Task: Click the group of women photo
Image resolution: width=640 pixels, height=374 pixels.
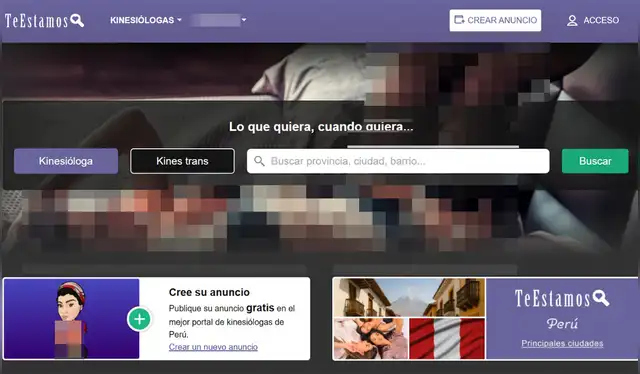Action: pyautogui.click(x=371, y=339)
